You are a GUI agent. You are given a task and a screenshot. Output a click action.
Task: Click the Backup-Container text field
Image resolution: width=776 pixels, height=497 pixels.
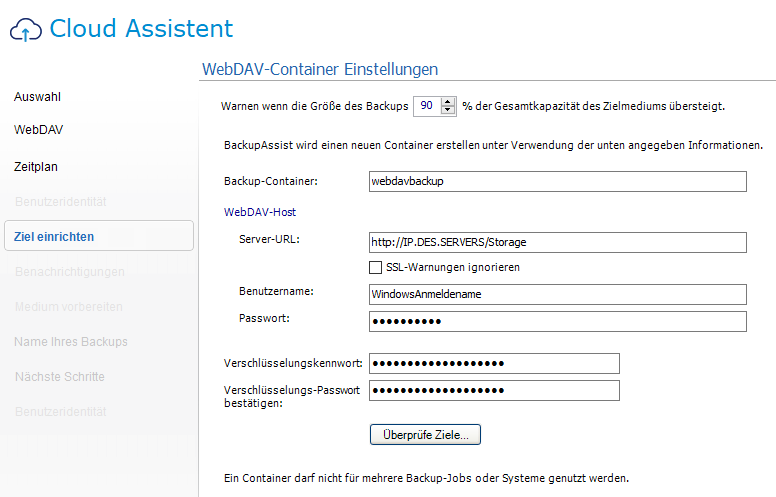pos(557,181)
